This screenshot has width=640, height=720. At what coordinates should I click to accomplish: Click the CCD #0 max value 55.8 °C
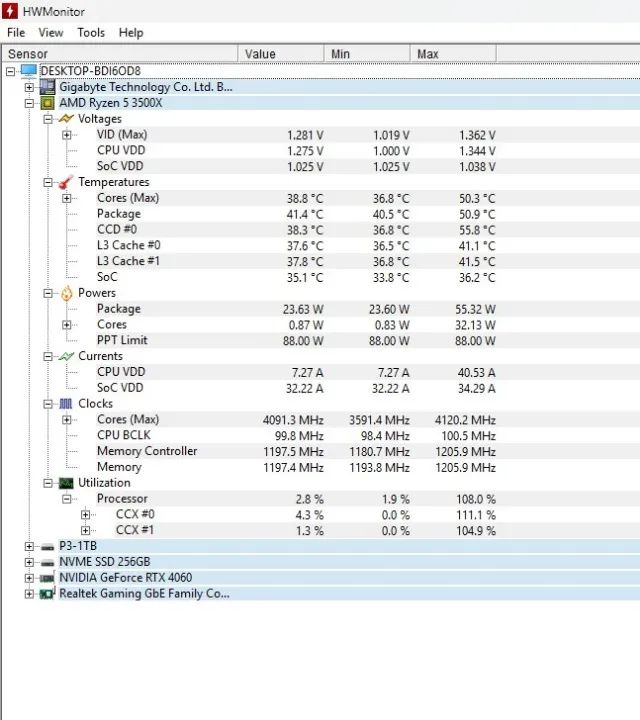point(477,230)
